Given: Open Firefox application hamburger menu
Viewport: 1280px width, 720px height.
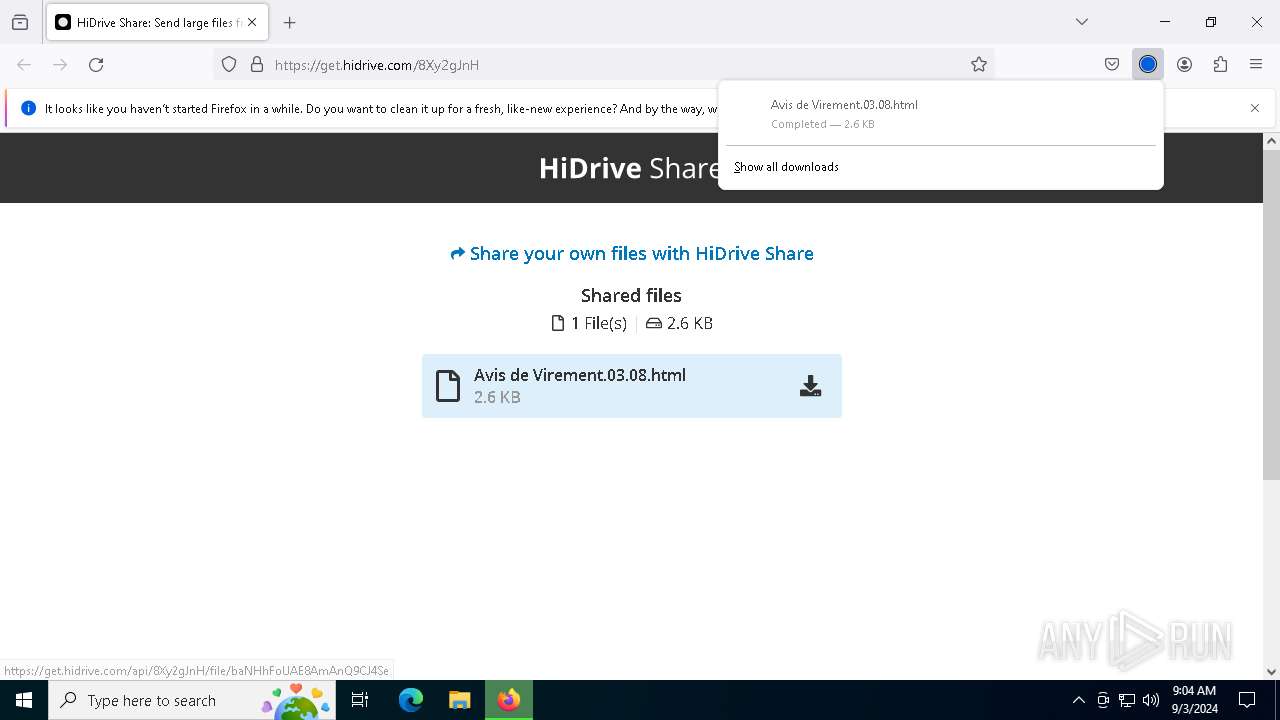Looking at the screenshot, I should [1256, 65].
